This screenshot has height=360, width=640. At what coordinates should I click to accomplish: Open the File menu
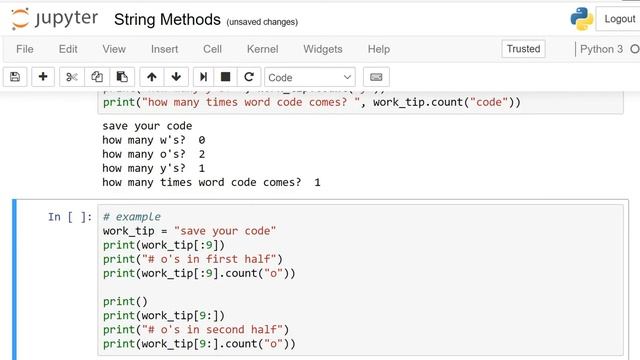[25, 49]
